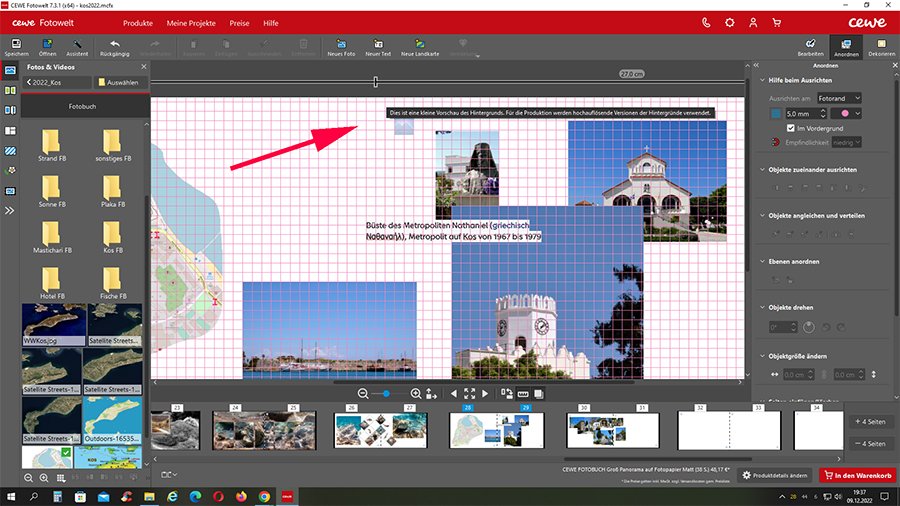Open the Ausrichten am Fotorand dropdown
900x506 pixels.
tap(838, 98)
